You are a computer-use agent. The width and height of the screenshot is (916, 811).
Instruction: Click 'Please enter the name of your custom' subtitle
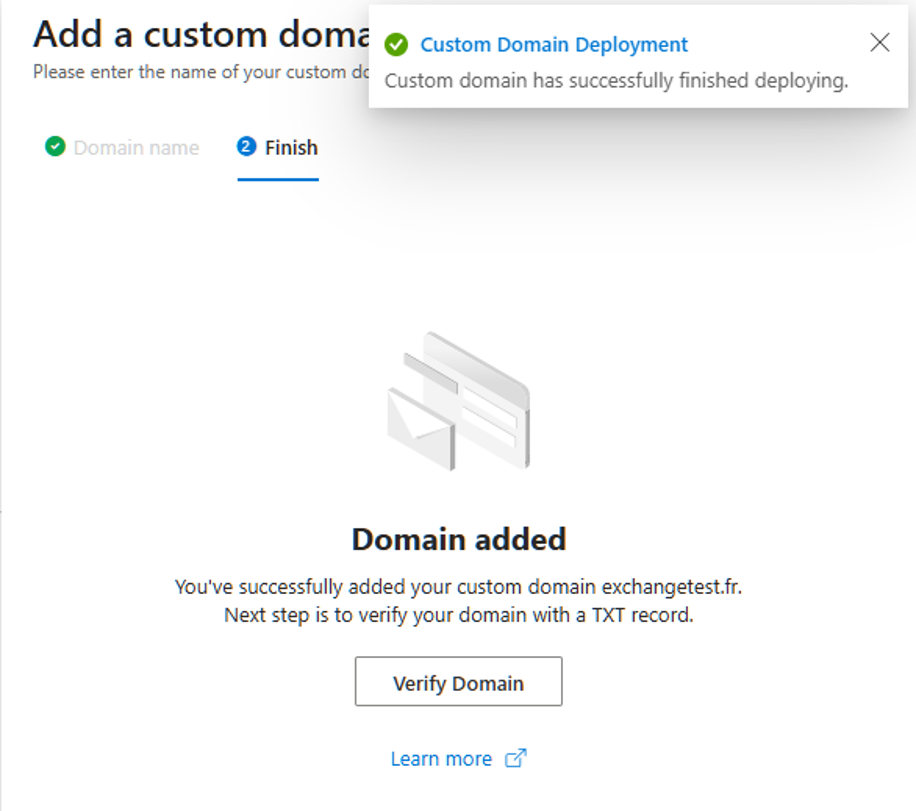coord(201,72)
